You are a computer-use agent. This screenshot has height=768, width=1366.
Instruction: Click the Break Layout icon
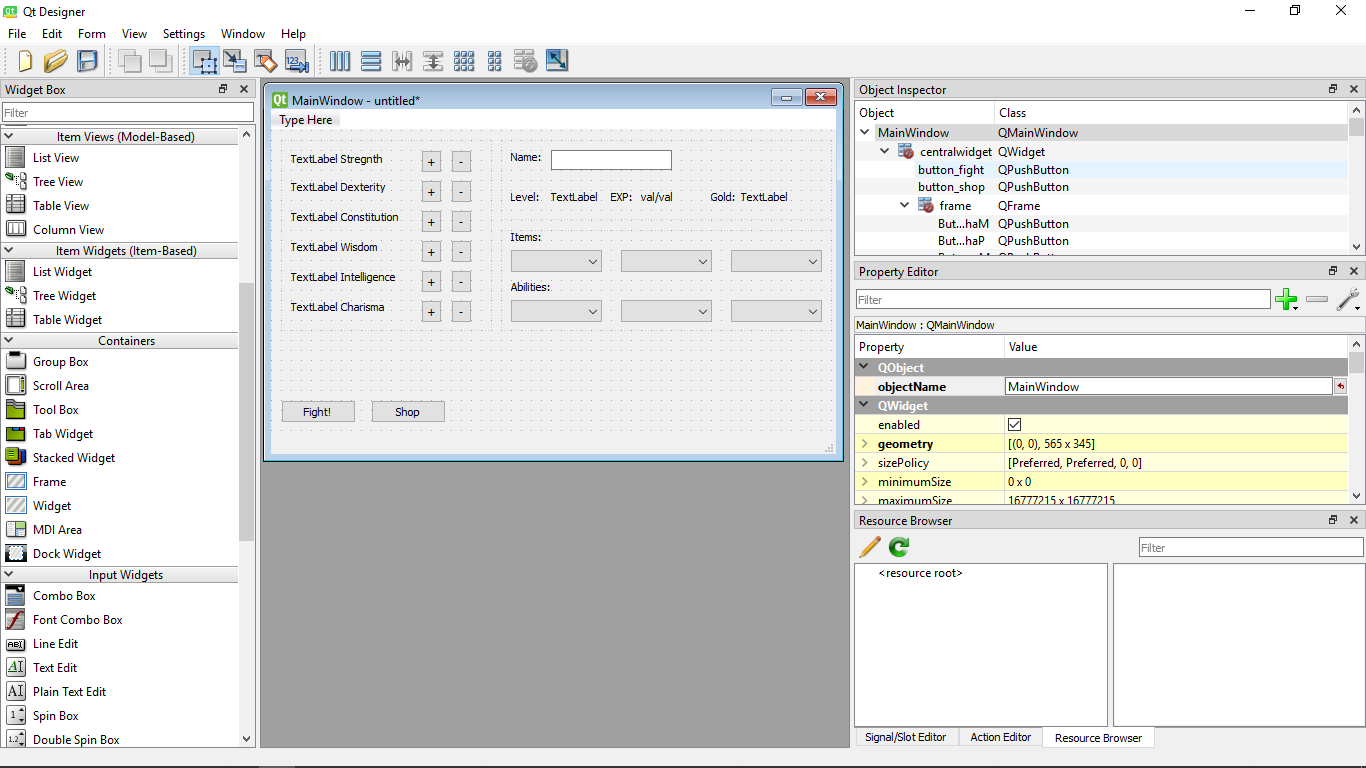pos(526,61)
